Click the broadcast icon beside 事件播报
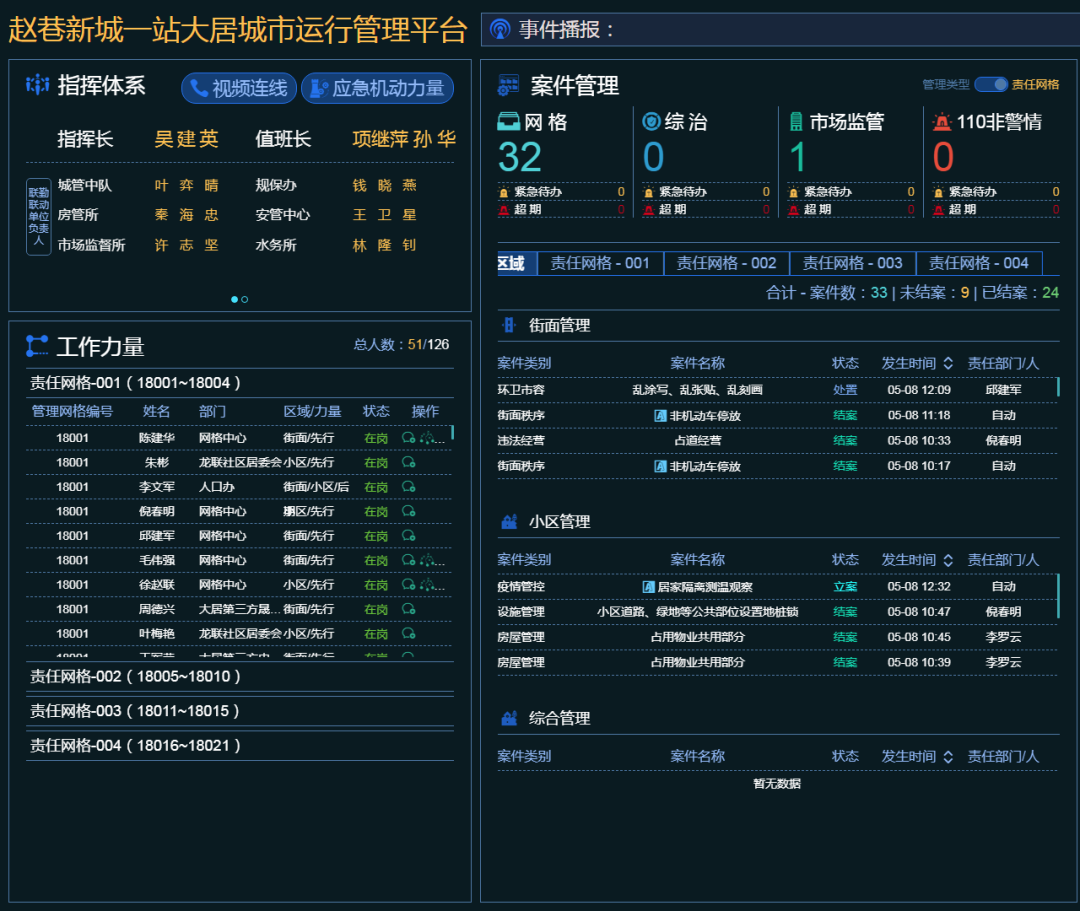Image resolution: width=1080 pixels, height=911 pixels. pos(500,30)
